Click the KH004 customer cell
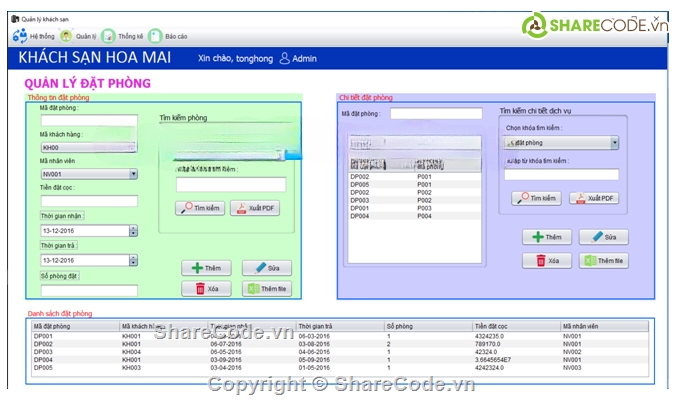The image size is (680, 404). (x=164, y=352)
